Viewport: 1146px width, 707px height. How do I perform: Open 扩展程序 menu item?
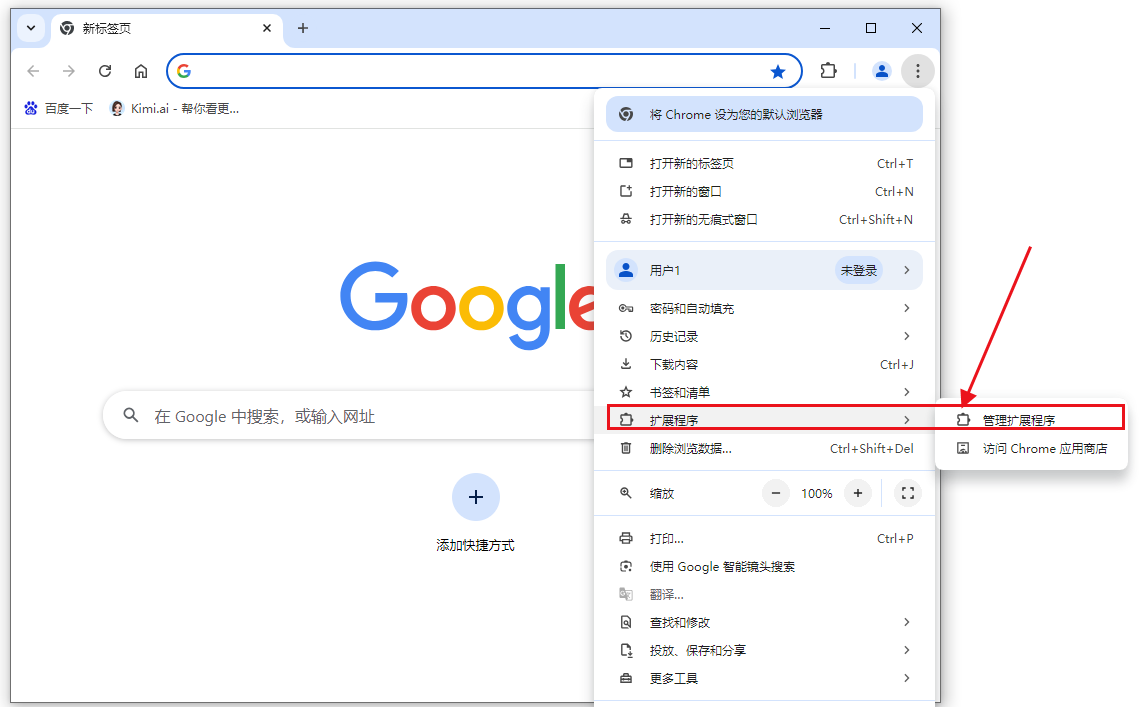click(x=764, y=420)
